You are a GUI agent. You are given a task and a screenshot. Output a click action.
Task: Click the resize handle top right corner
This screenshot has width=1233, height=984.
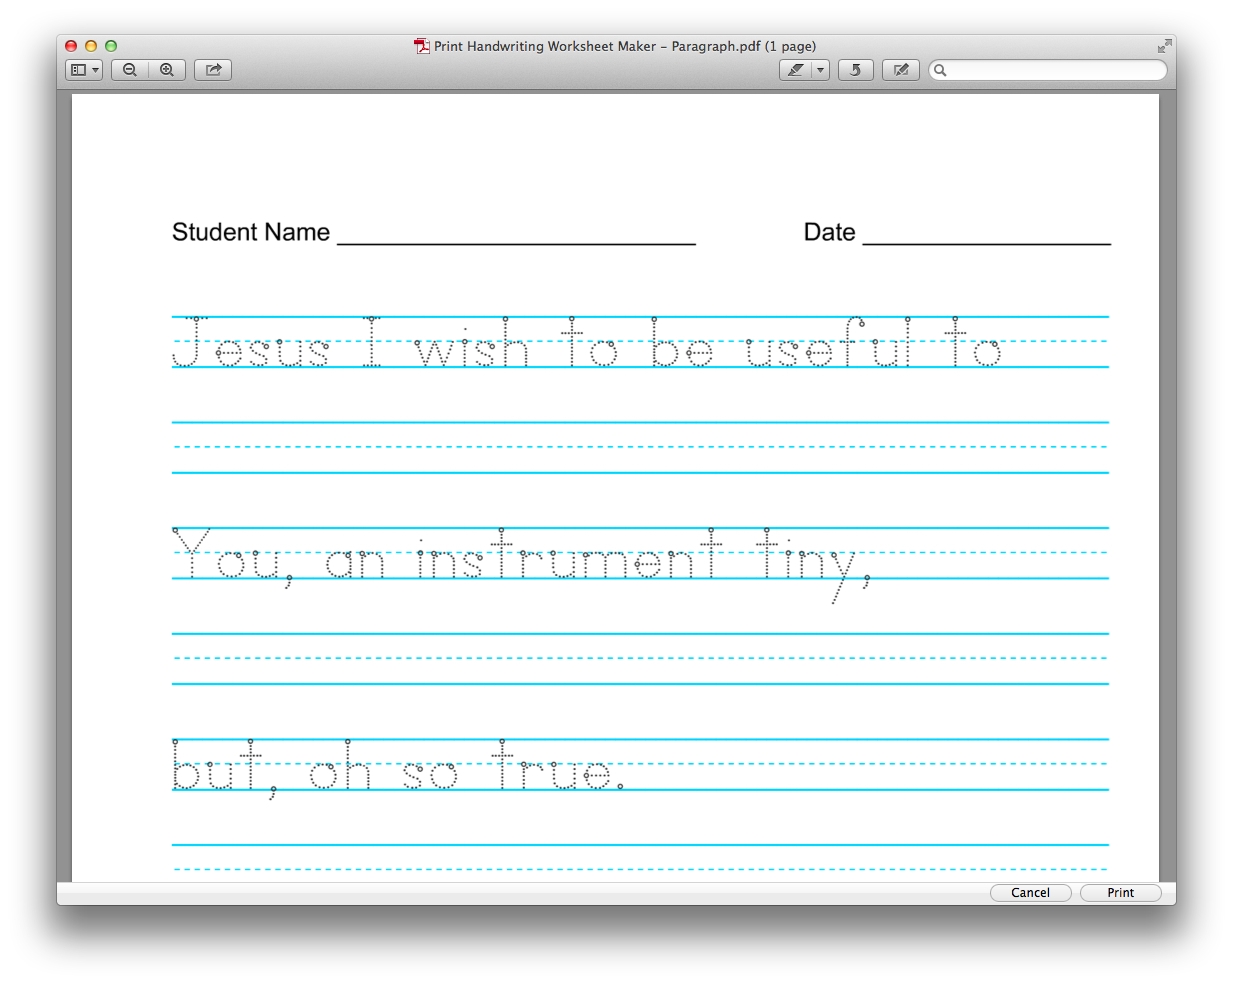point(1164,45)
